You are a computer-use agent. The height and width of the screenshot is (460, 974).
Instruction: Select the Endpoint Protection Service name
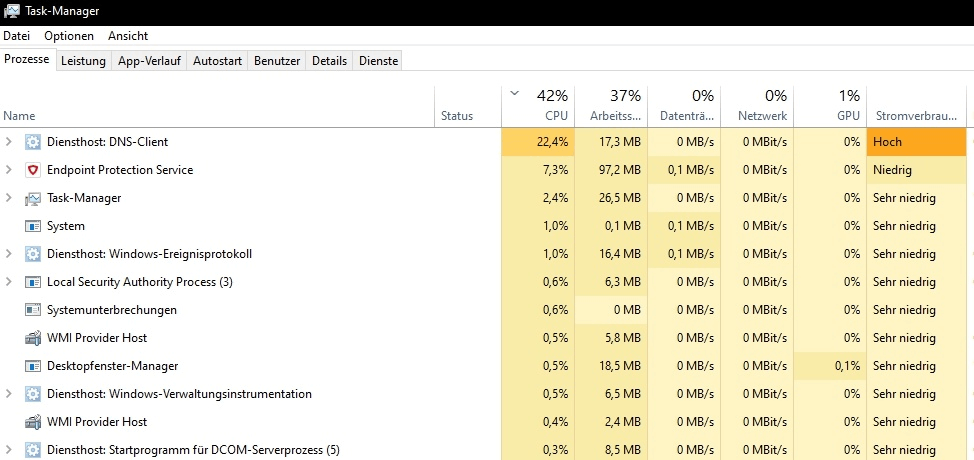point(120,170)
